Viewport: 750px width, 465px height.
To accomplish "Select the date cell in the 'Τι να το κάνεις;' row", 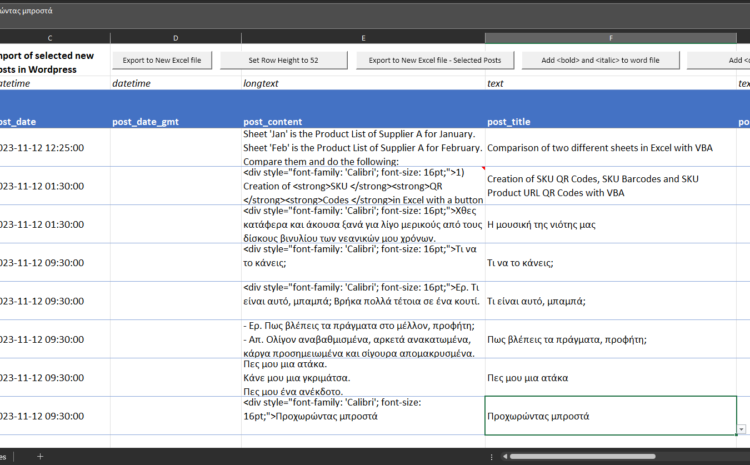I will tap(55, 262).
